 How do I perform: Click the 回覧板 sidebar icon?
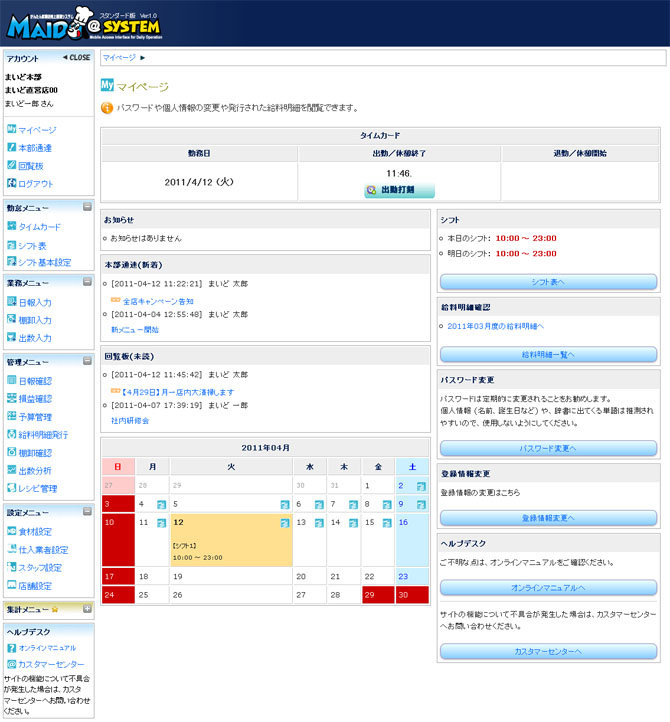[12, 165]
